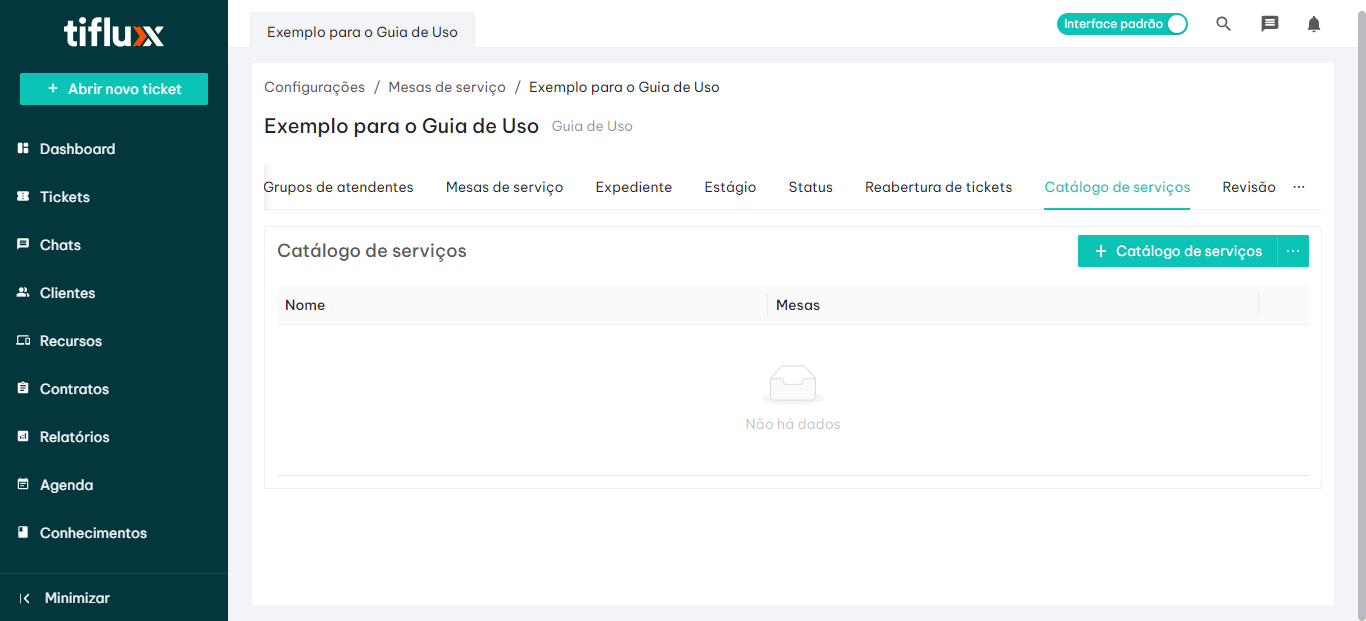Switch to the Reabertura de tickets tab
Image resolution: width=1366 pixels, height=621 pixels.
938,187
